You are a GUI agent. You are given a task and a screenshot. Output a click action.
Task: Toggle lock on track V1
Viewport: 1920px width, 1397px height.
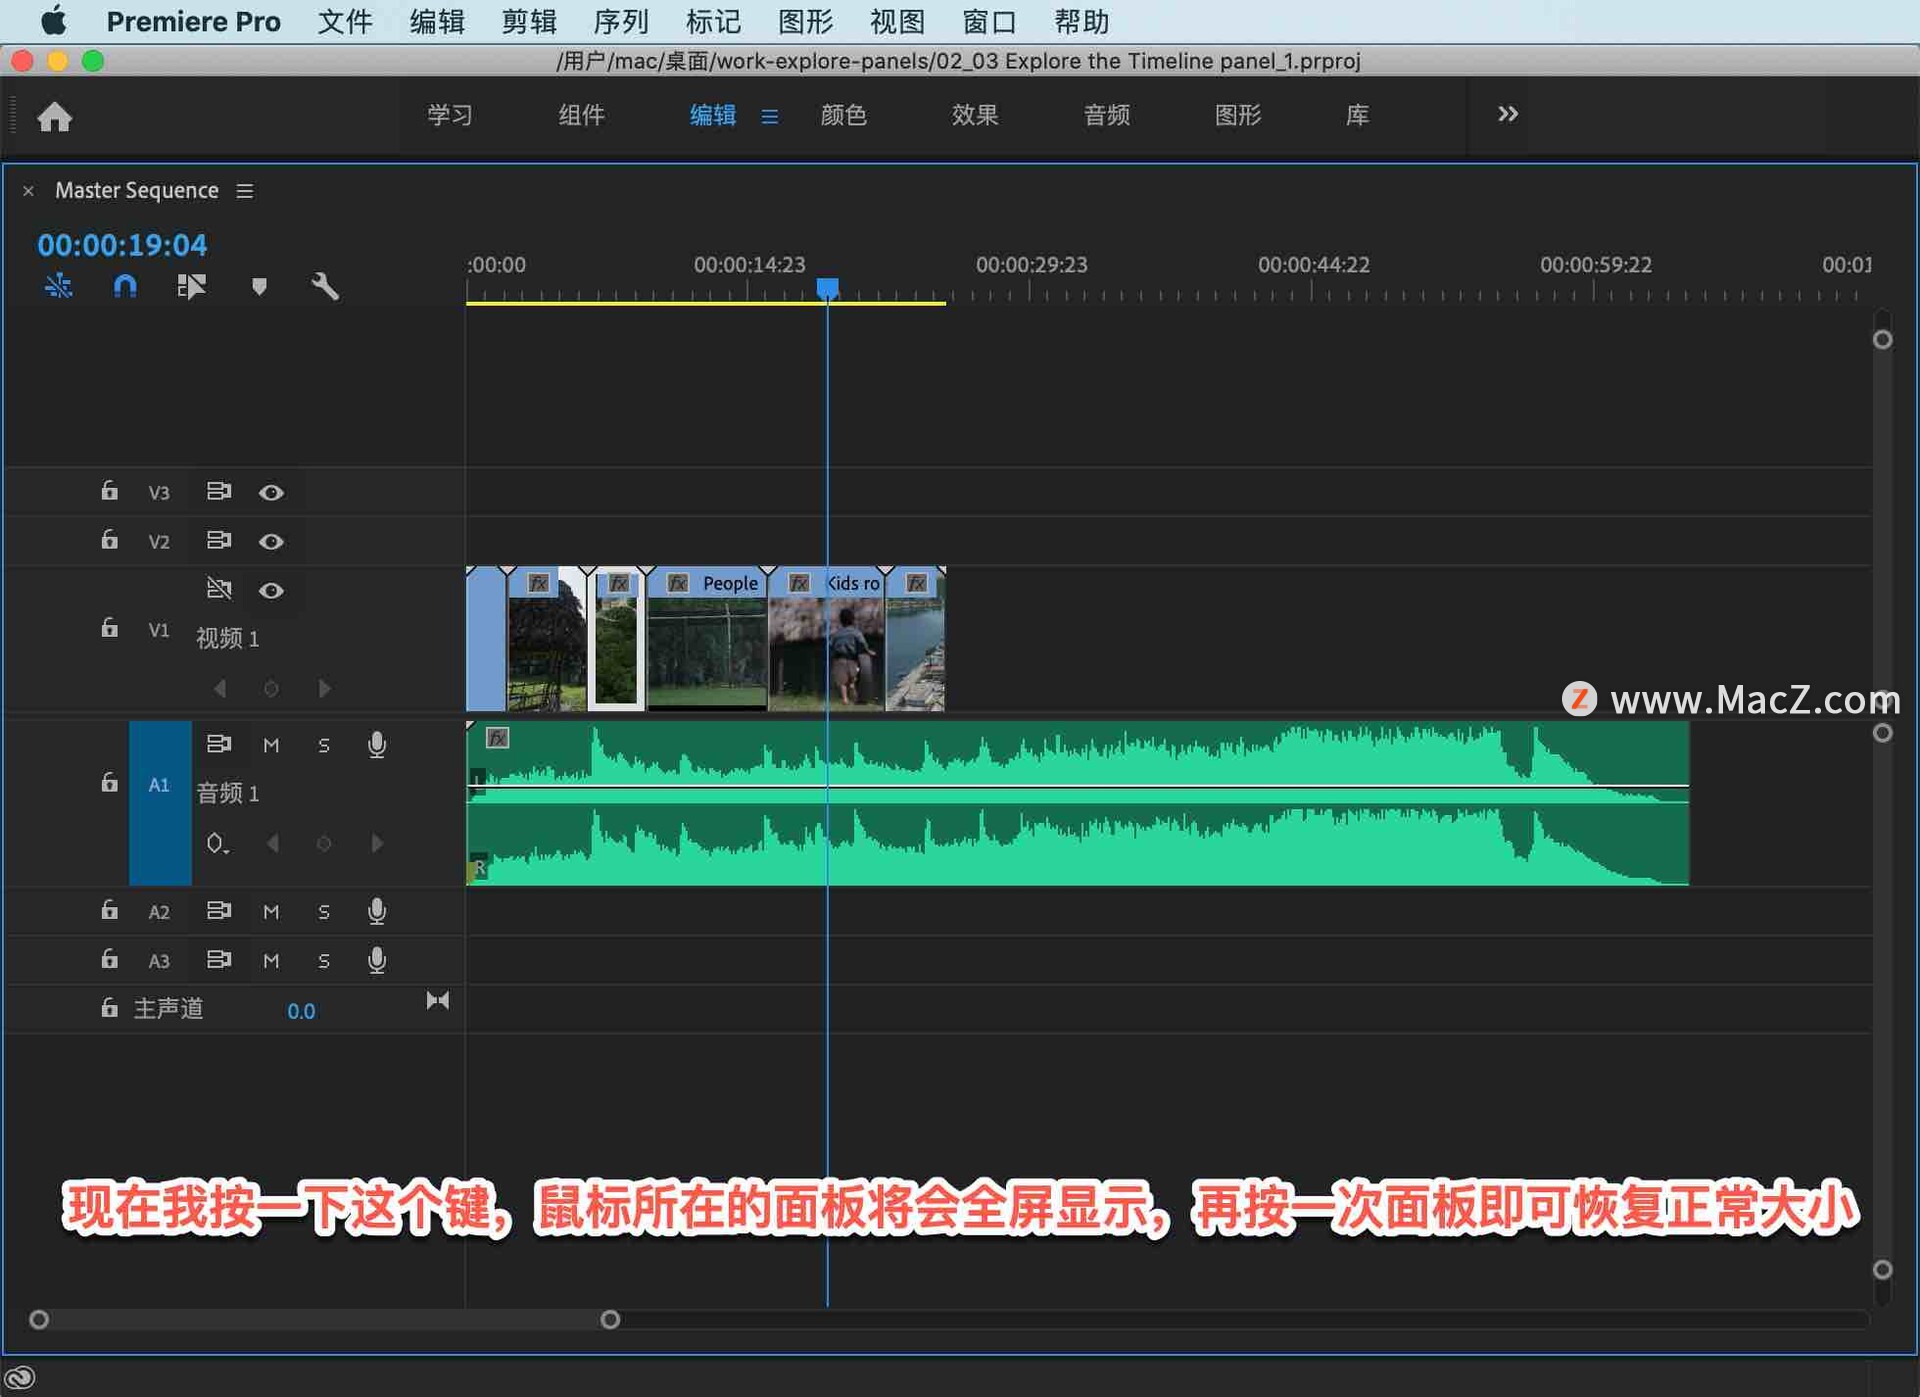[x=109, y=627]
